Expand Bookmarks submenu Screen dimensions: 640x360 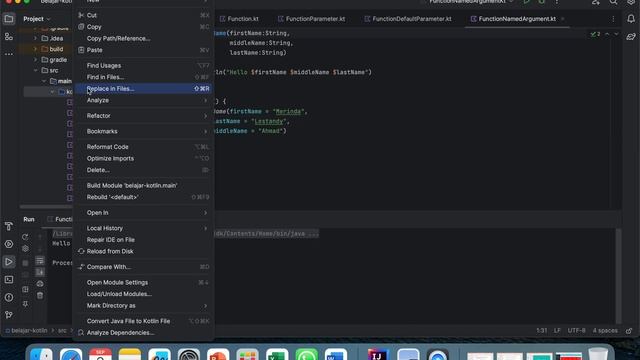coord(144,131)
